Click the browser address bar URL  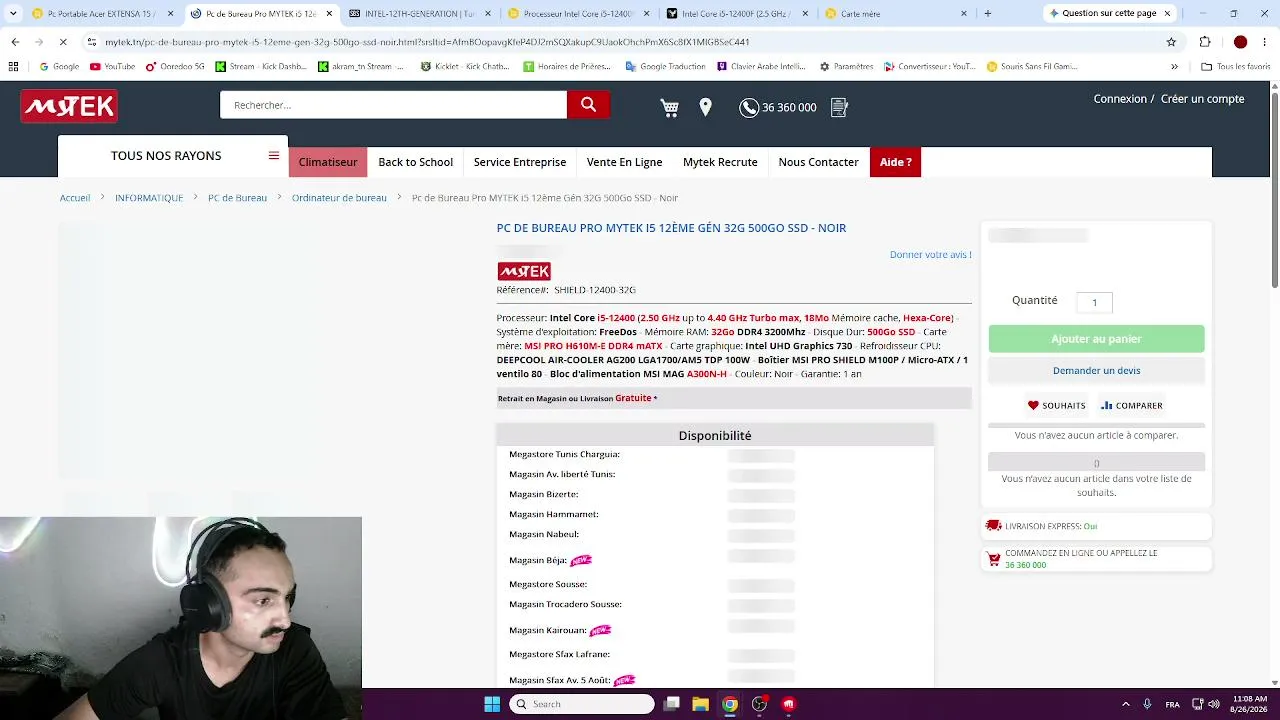(427, 42)
